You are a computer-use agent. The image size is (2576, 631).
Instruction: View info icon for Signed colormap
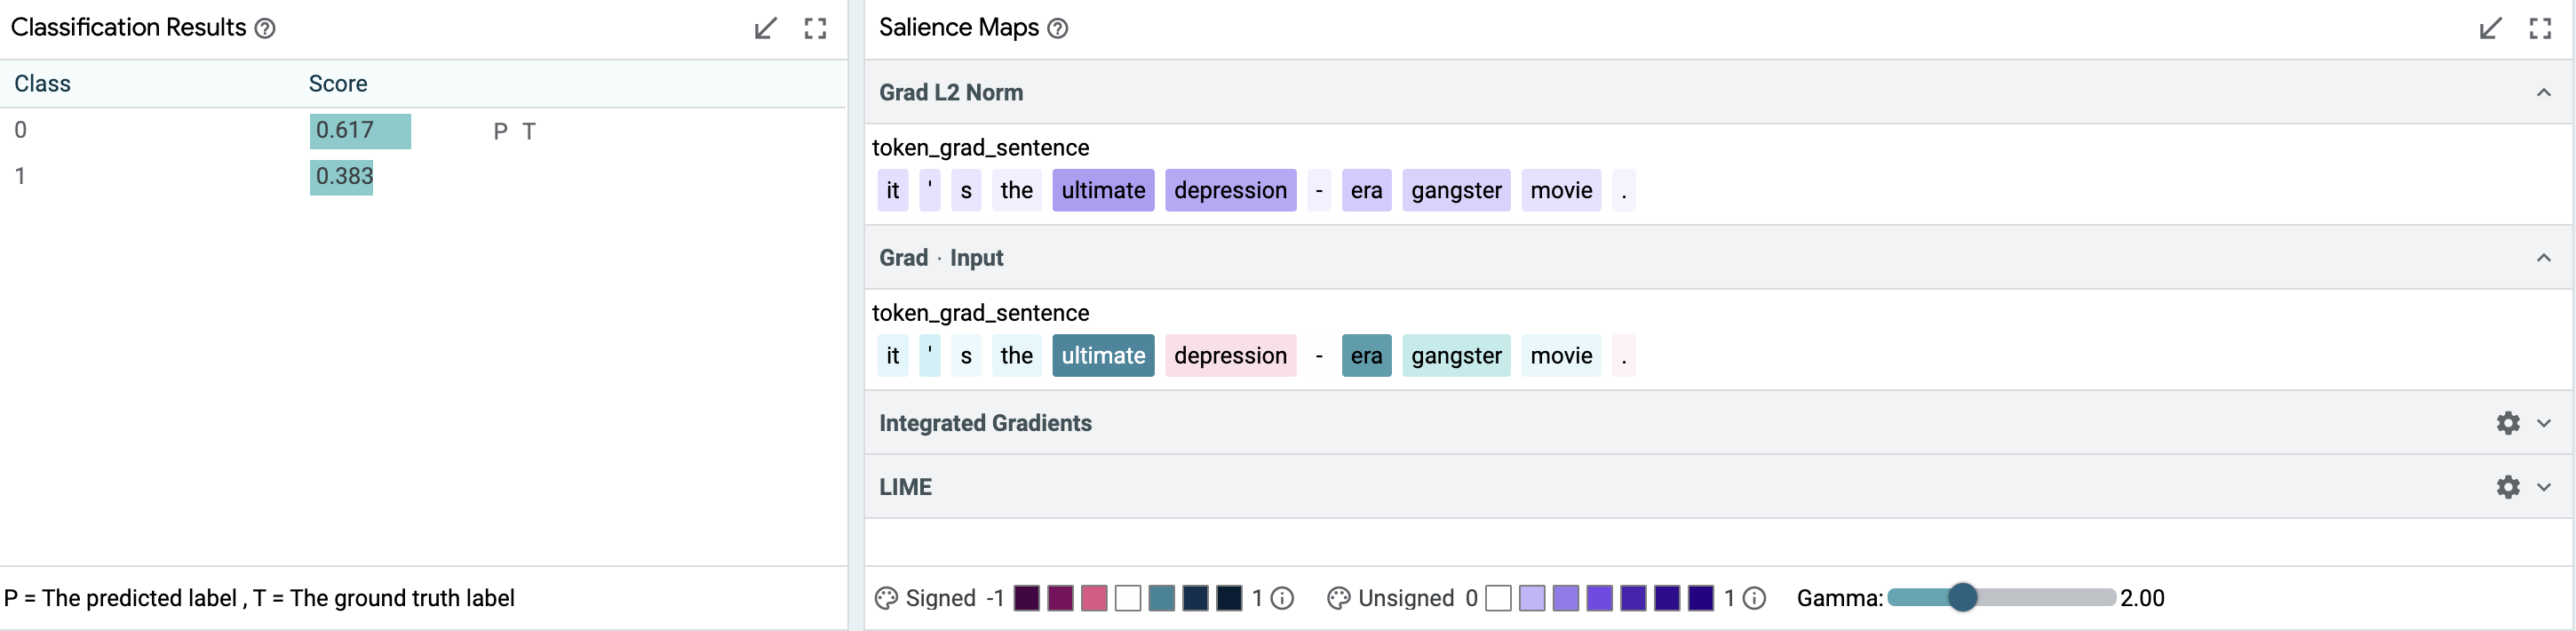click(x=1283, y=598)
